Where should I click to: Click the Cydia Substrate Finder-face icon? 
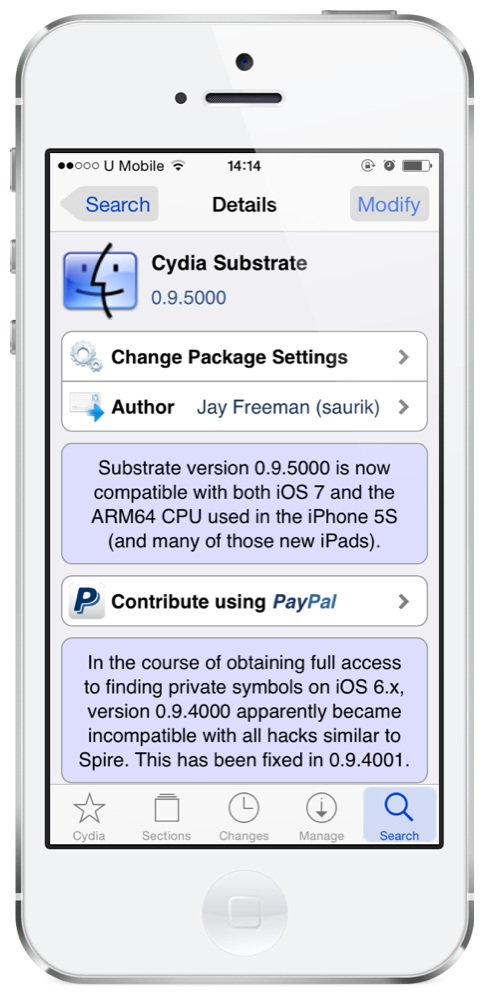[x=100, y=280]
